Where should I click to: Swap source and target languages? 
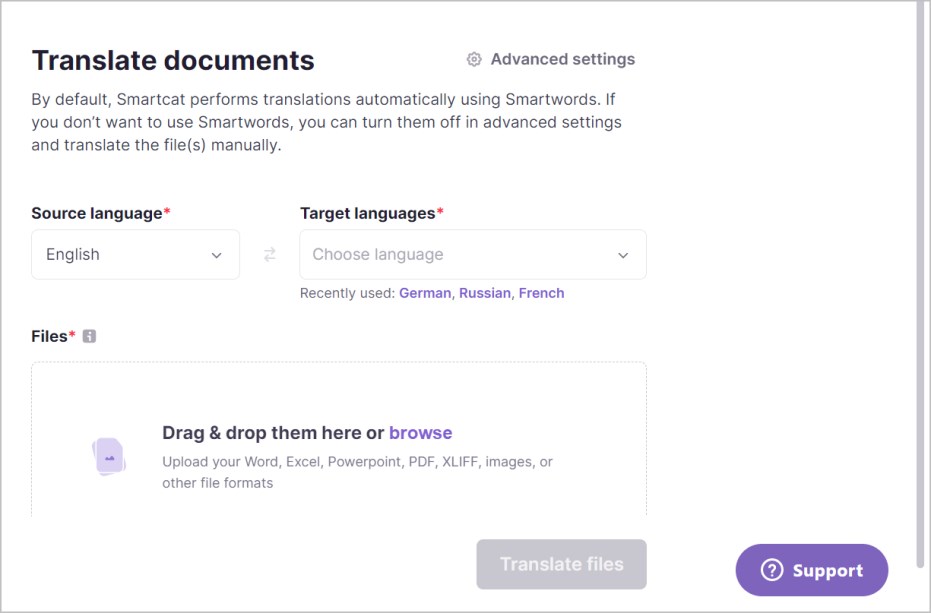270,255
